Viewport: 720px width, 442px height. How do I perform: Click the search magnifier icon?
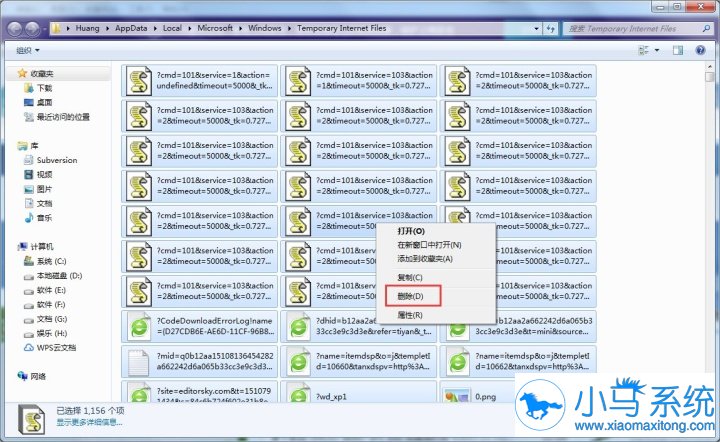coord(706,28)
